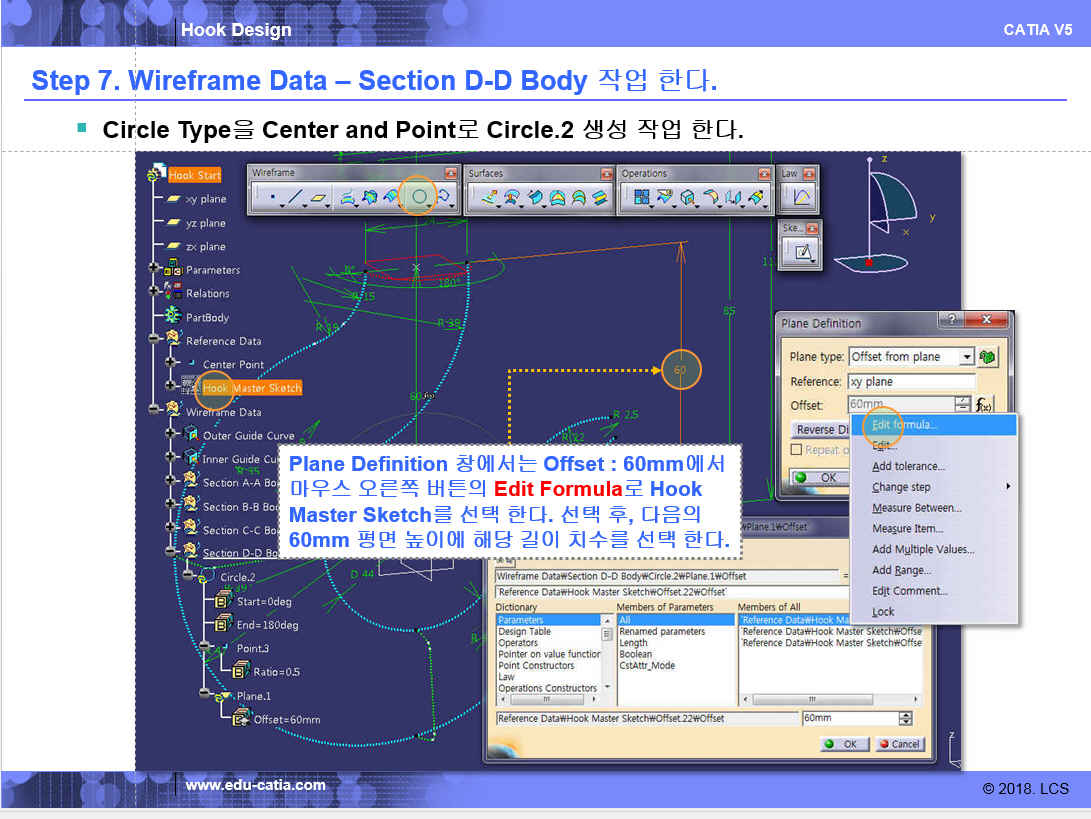The image size is (1091, 819).
Task: Open the Law toolbar curve icon
Action: 801,198
